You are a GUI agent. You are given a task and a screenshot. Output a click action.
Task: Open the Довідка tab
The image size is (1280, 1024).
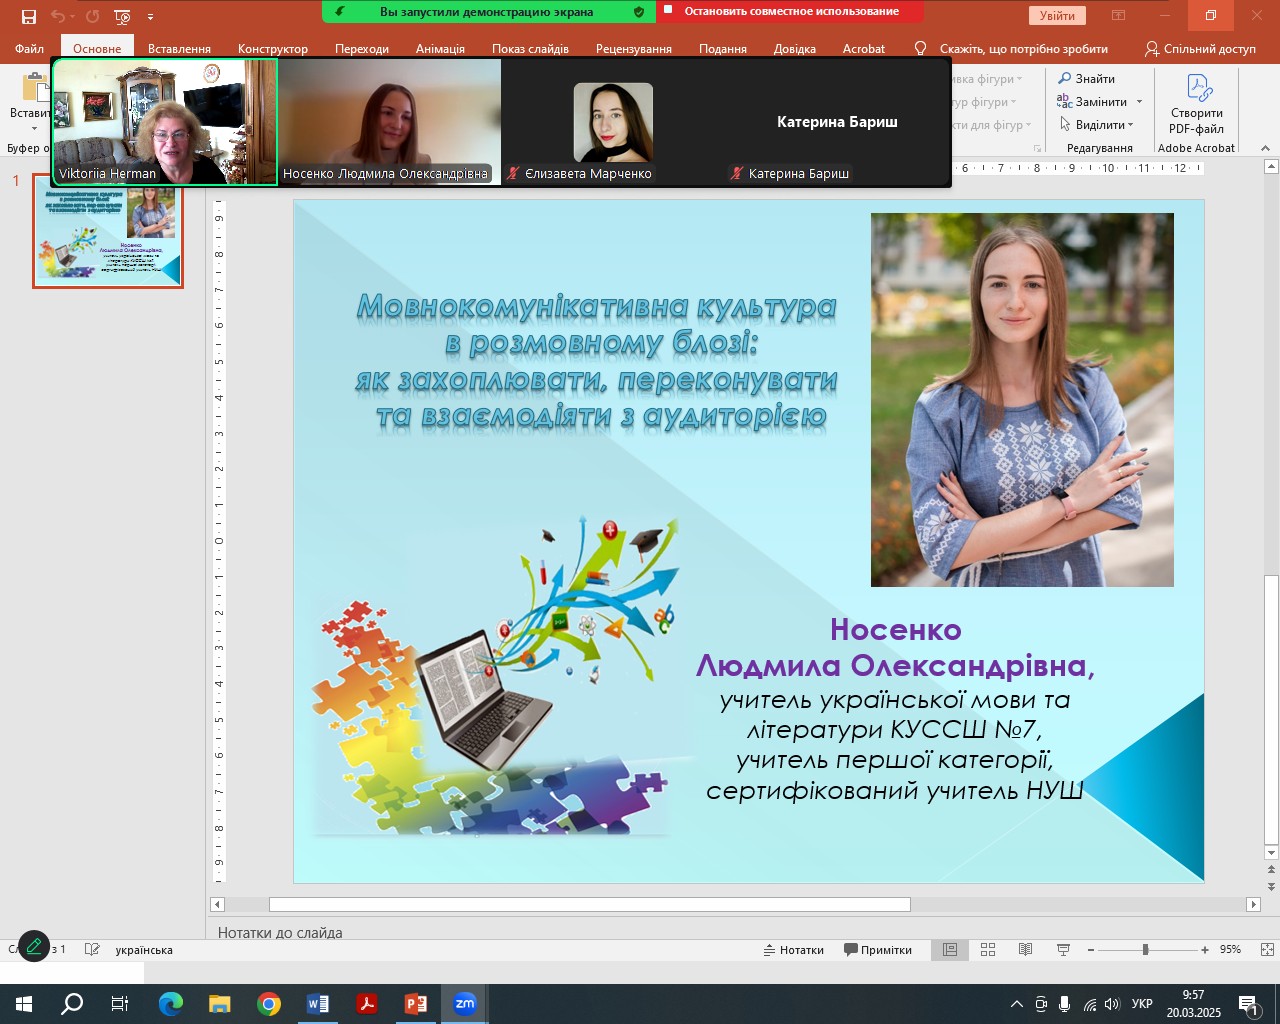(795, 48)
